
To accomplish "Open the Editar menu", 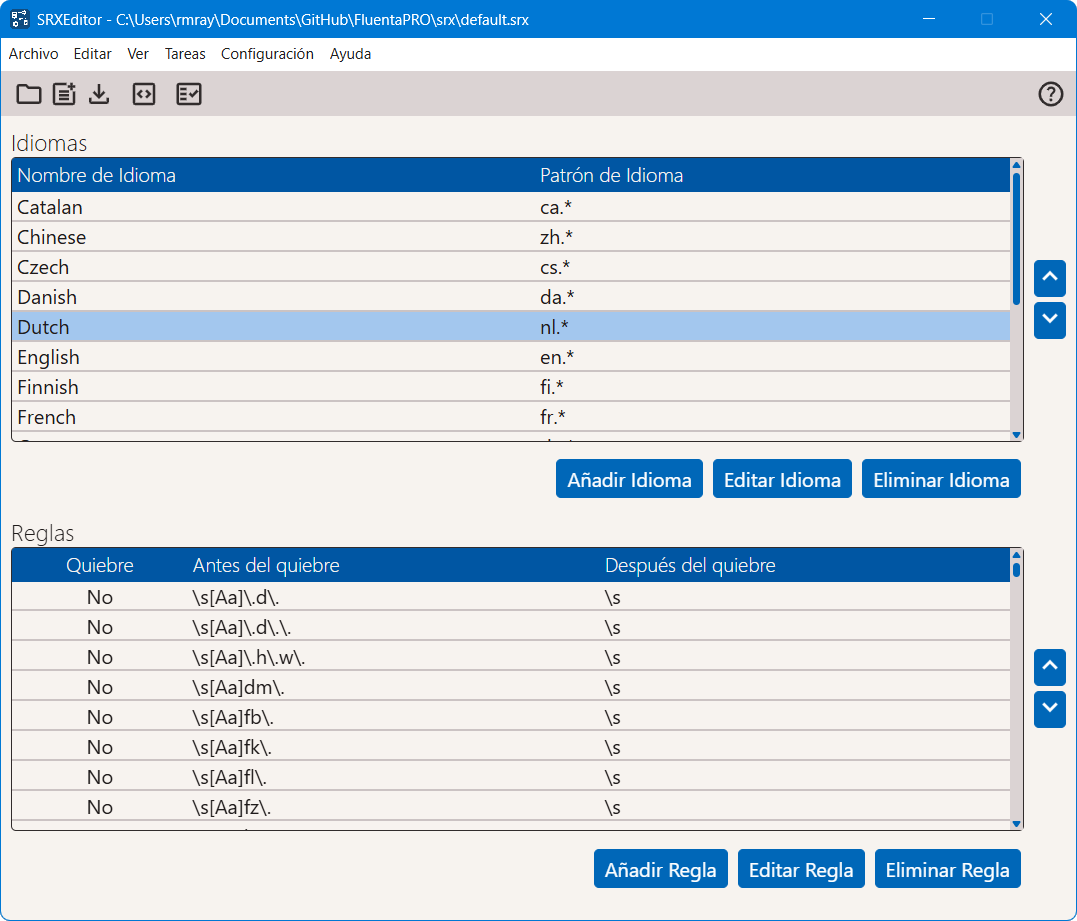I will point(93,54).
